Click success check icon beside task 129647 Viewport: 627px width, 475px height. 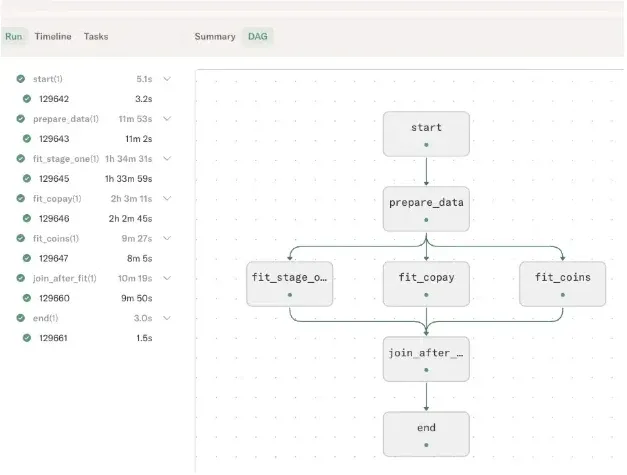pos(27,258)
